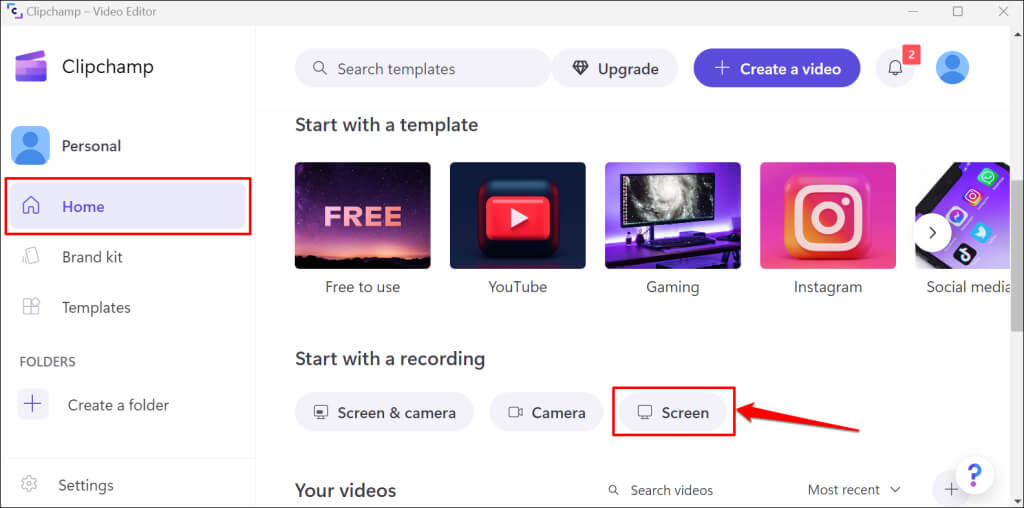Click the diamond Upgrade button
The image size is (1024, 508).
(615, 69)
